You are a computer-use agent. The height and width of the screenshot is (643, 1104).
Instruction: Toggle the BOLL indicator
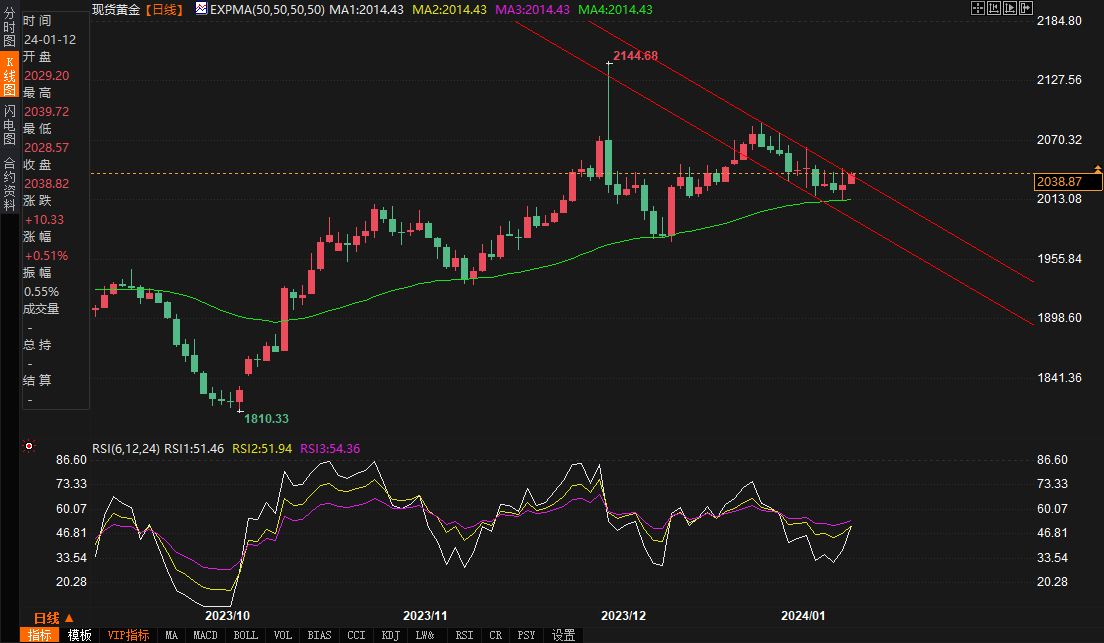coord(245,635)
